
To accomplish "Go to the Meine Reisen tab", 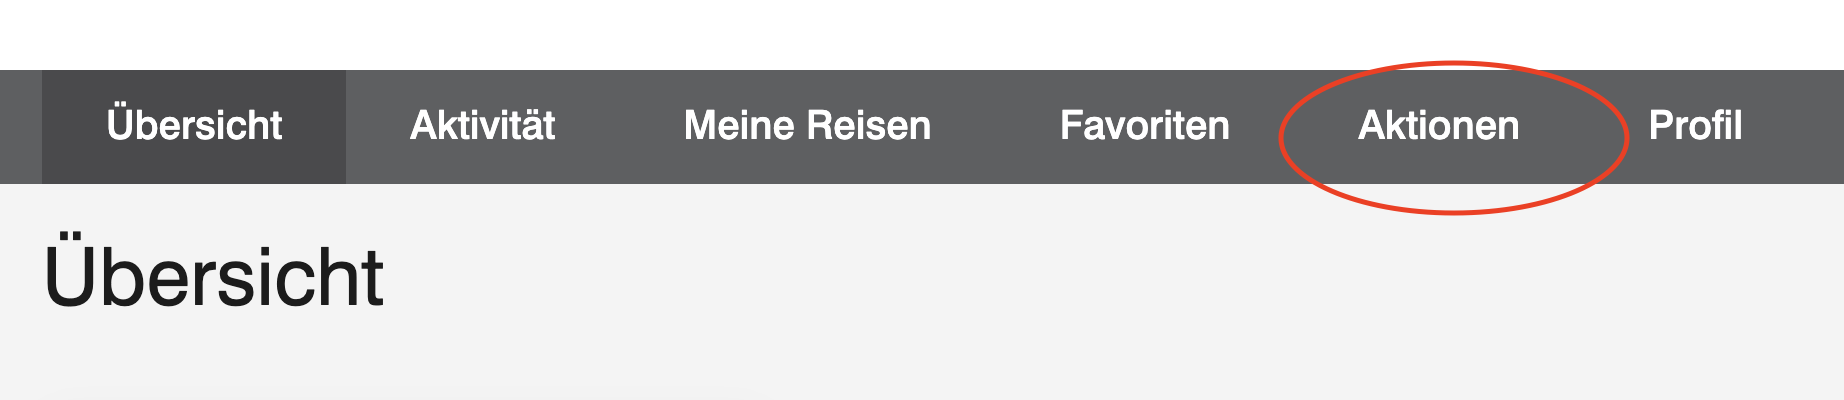I will pos(807,126).
